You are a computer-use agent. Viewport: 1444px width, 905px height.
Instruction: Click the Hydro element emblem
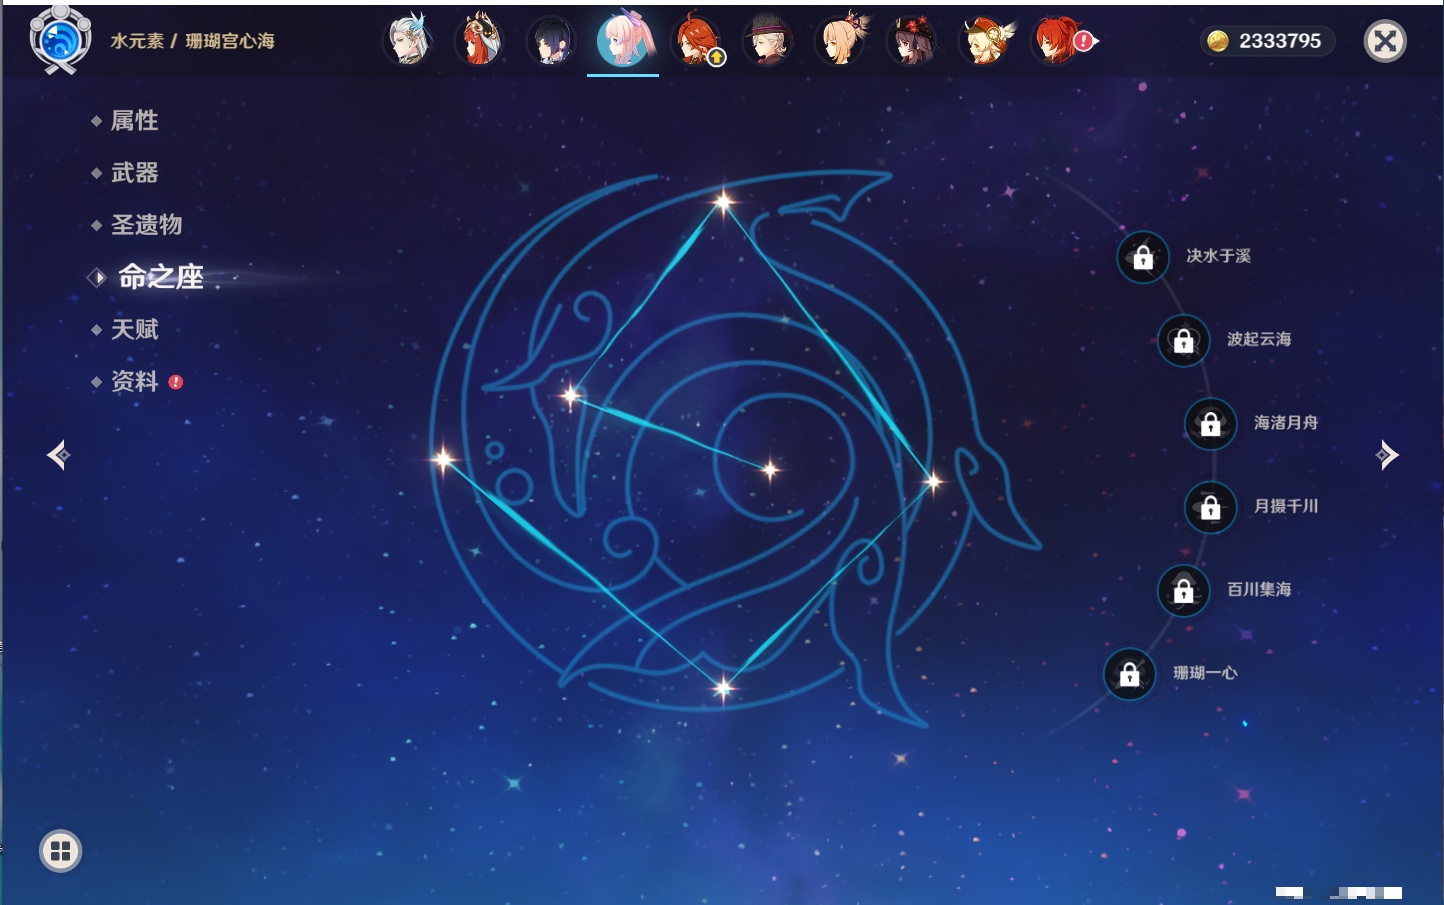(x=60, y=40)
